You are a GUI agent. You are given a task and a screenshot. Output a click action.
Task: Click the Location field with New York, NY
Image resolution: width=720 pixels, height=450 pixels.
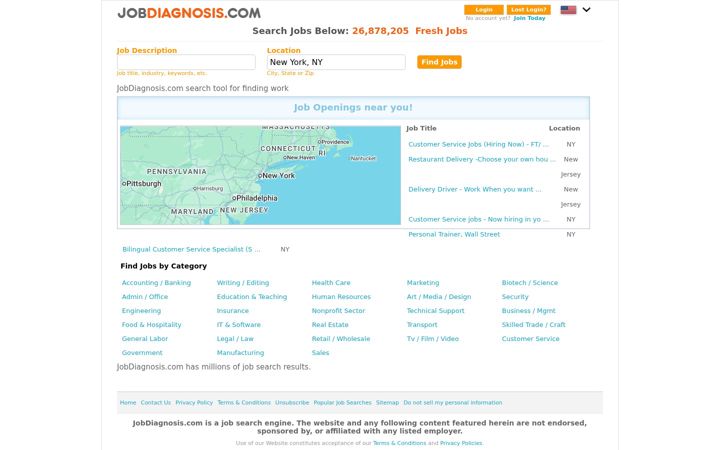(336, 62)
